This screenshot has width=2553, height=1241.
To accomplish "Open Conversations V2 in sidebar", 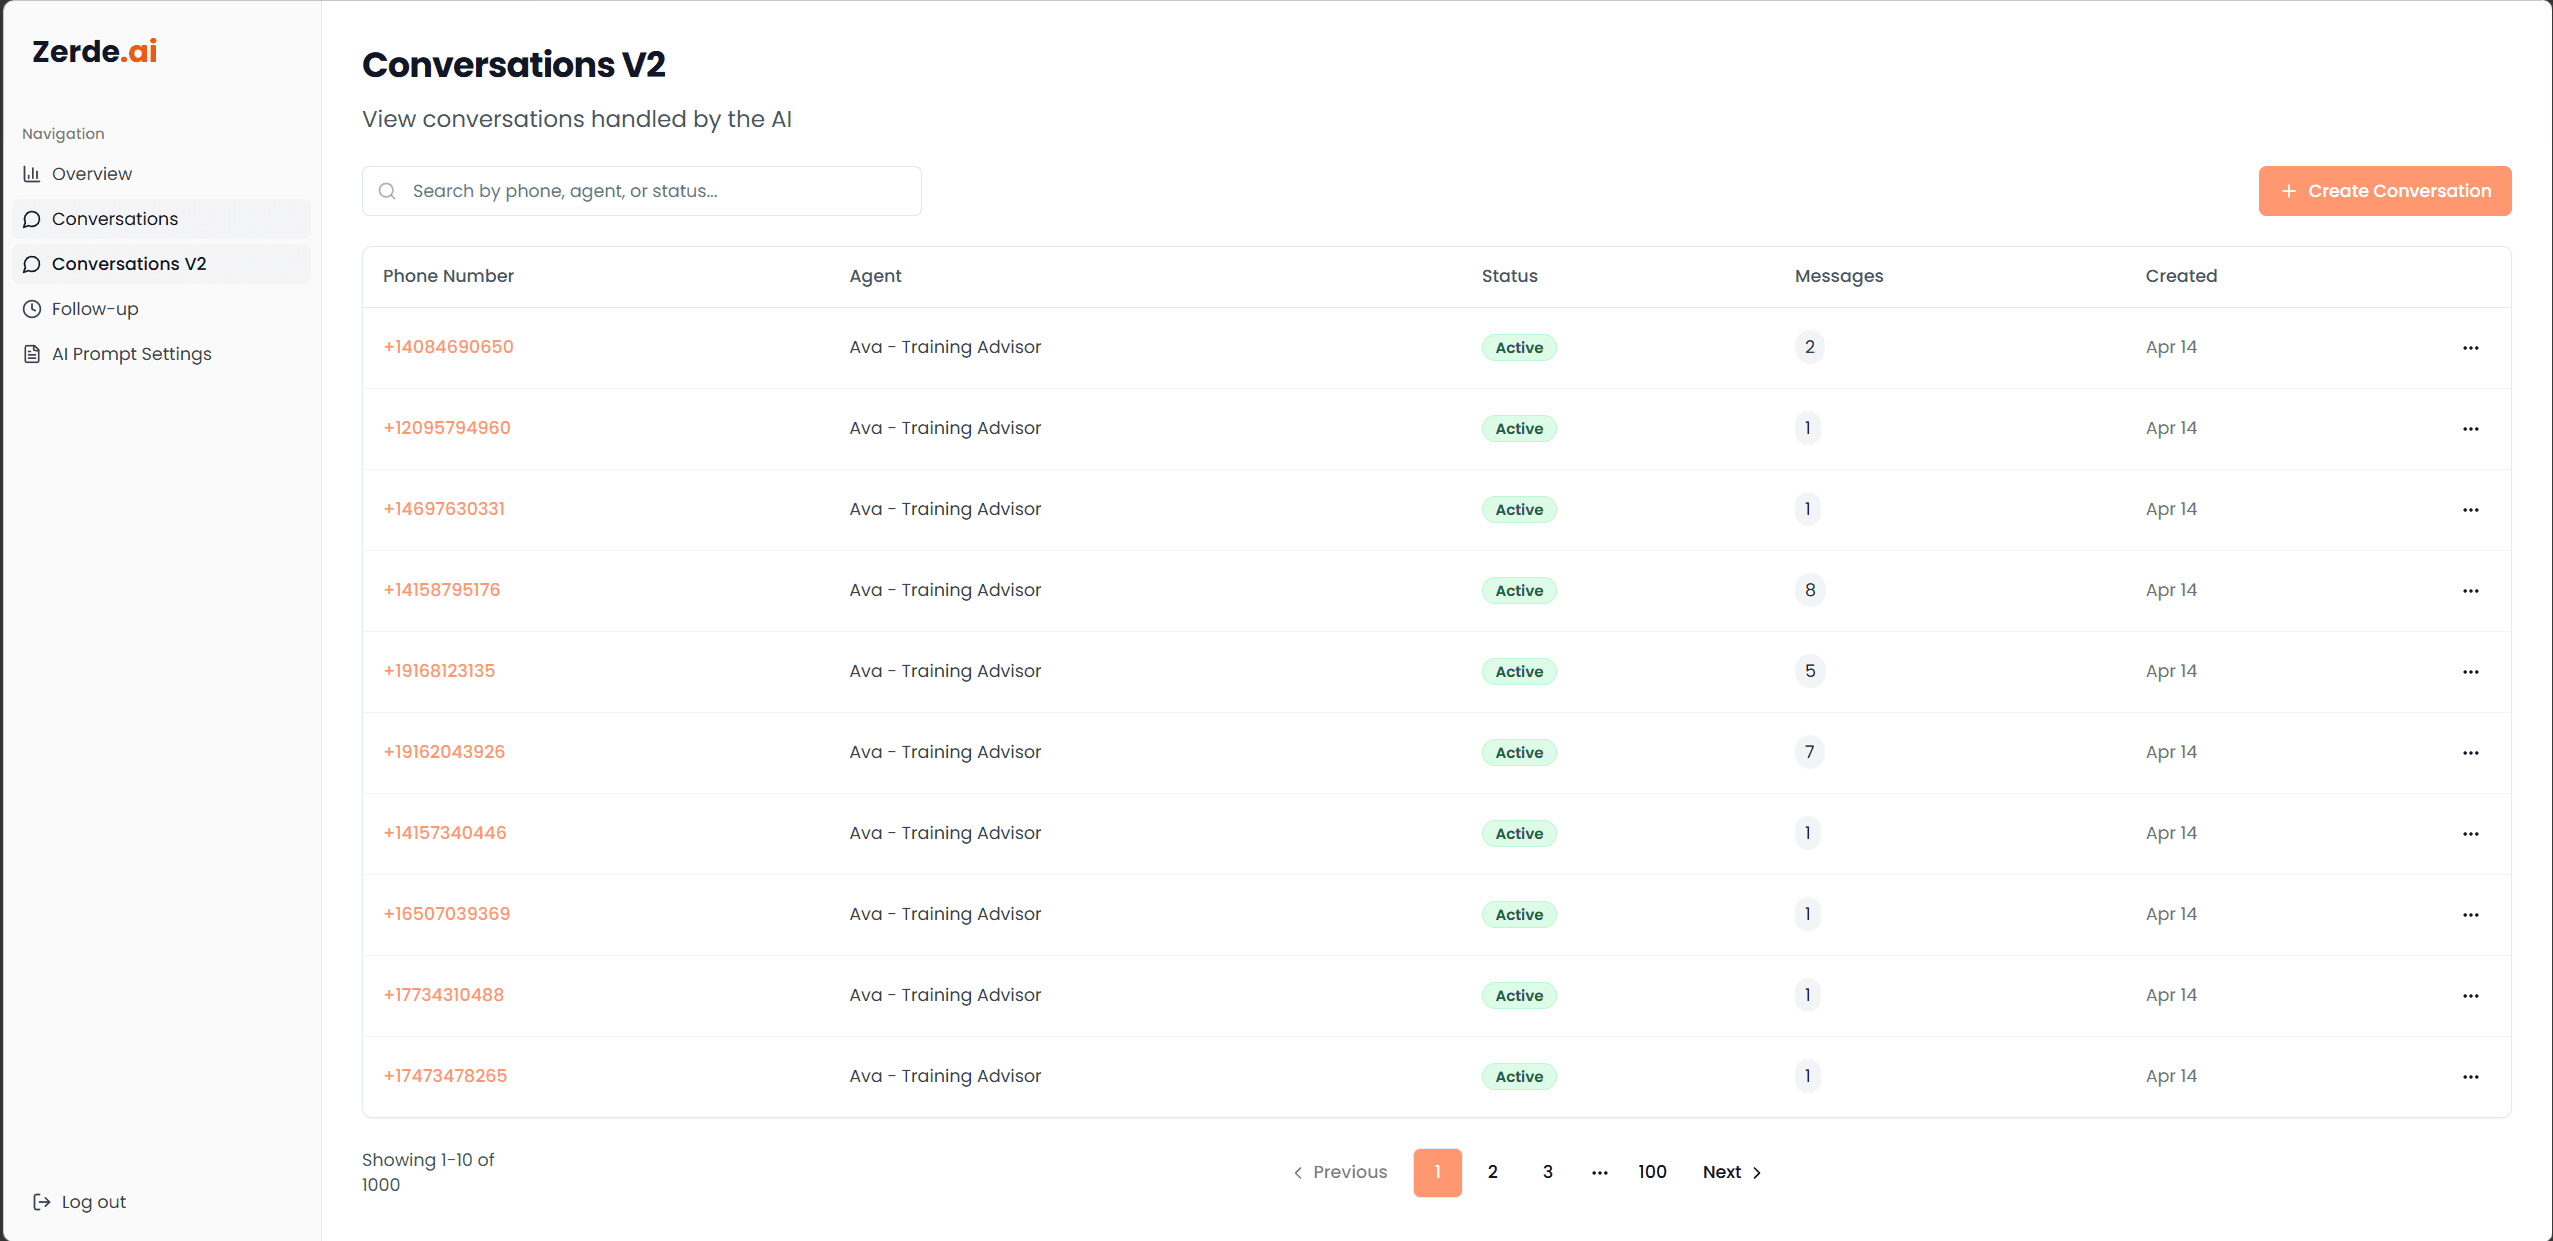I will tap(129, 264).
